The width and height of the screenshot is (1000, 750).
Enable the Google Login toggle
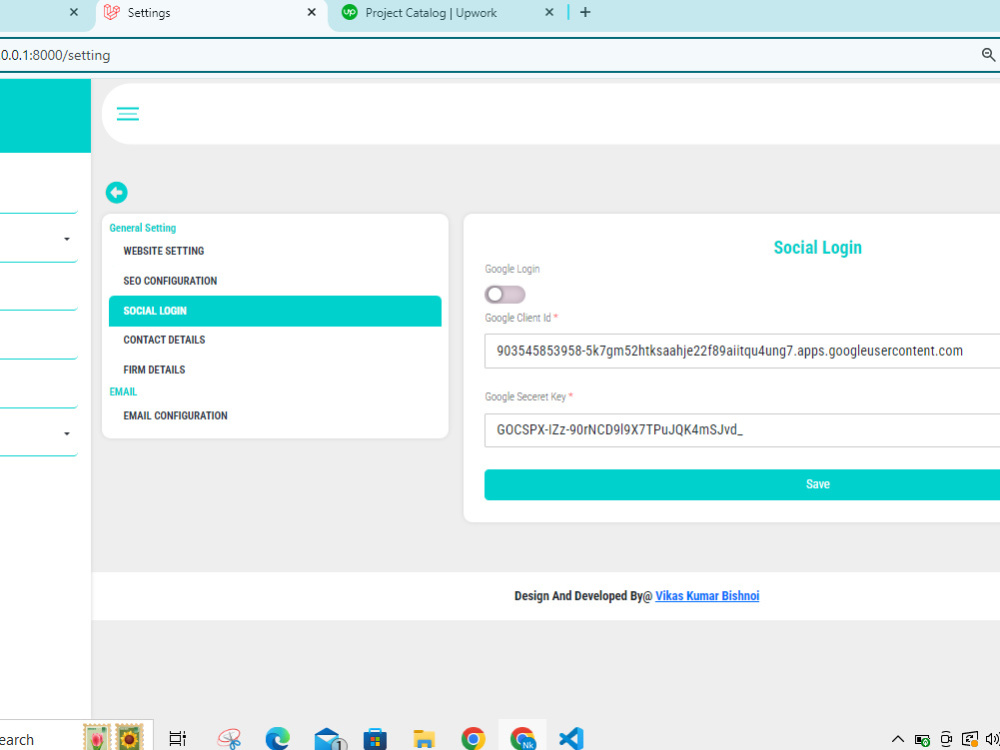point(504,295)
